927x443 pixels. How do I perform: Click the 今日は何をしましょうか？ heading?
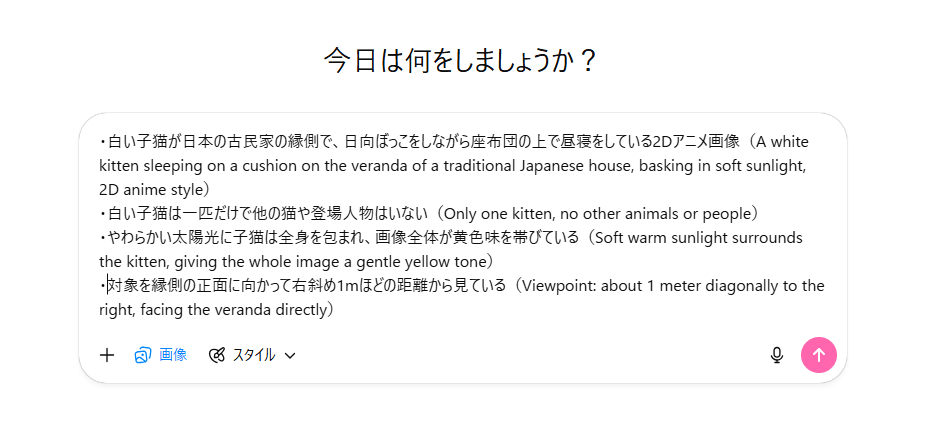click(462, 61)
